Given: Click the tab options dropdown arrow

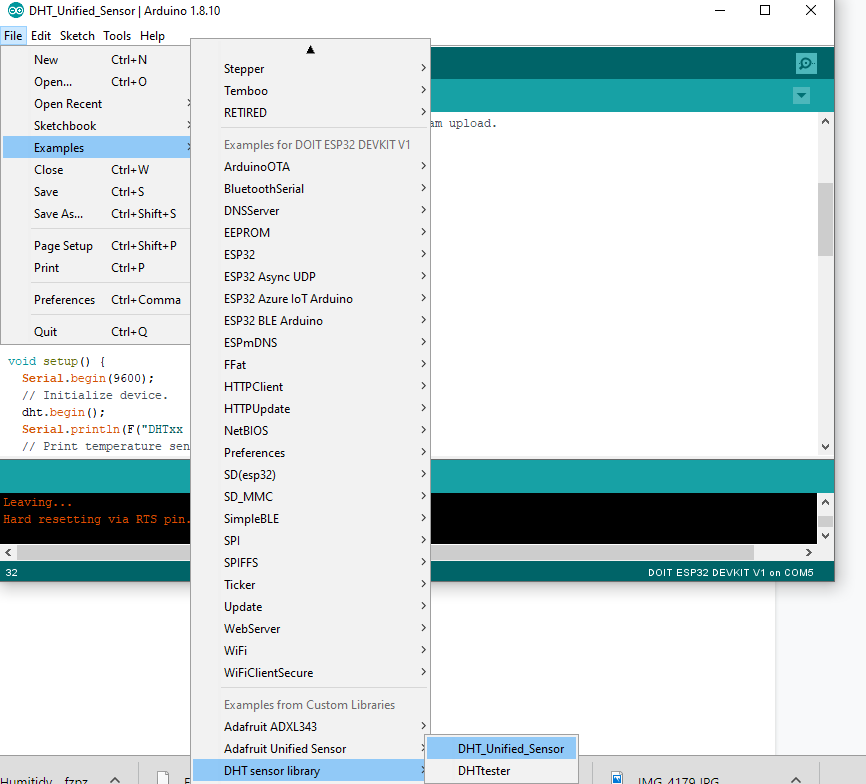Looking at the screenshot, I should point(801,95).
